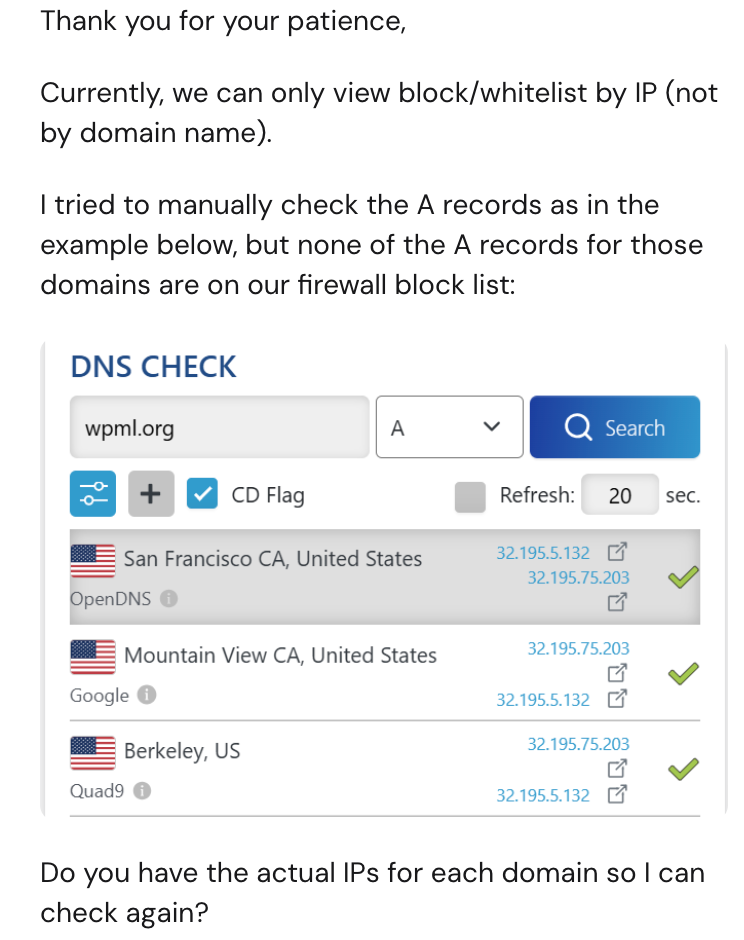Click the plus icon to add server
This screenshot has height=940, width=744.
[151, 495]
